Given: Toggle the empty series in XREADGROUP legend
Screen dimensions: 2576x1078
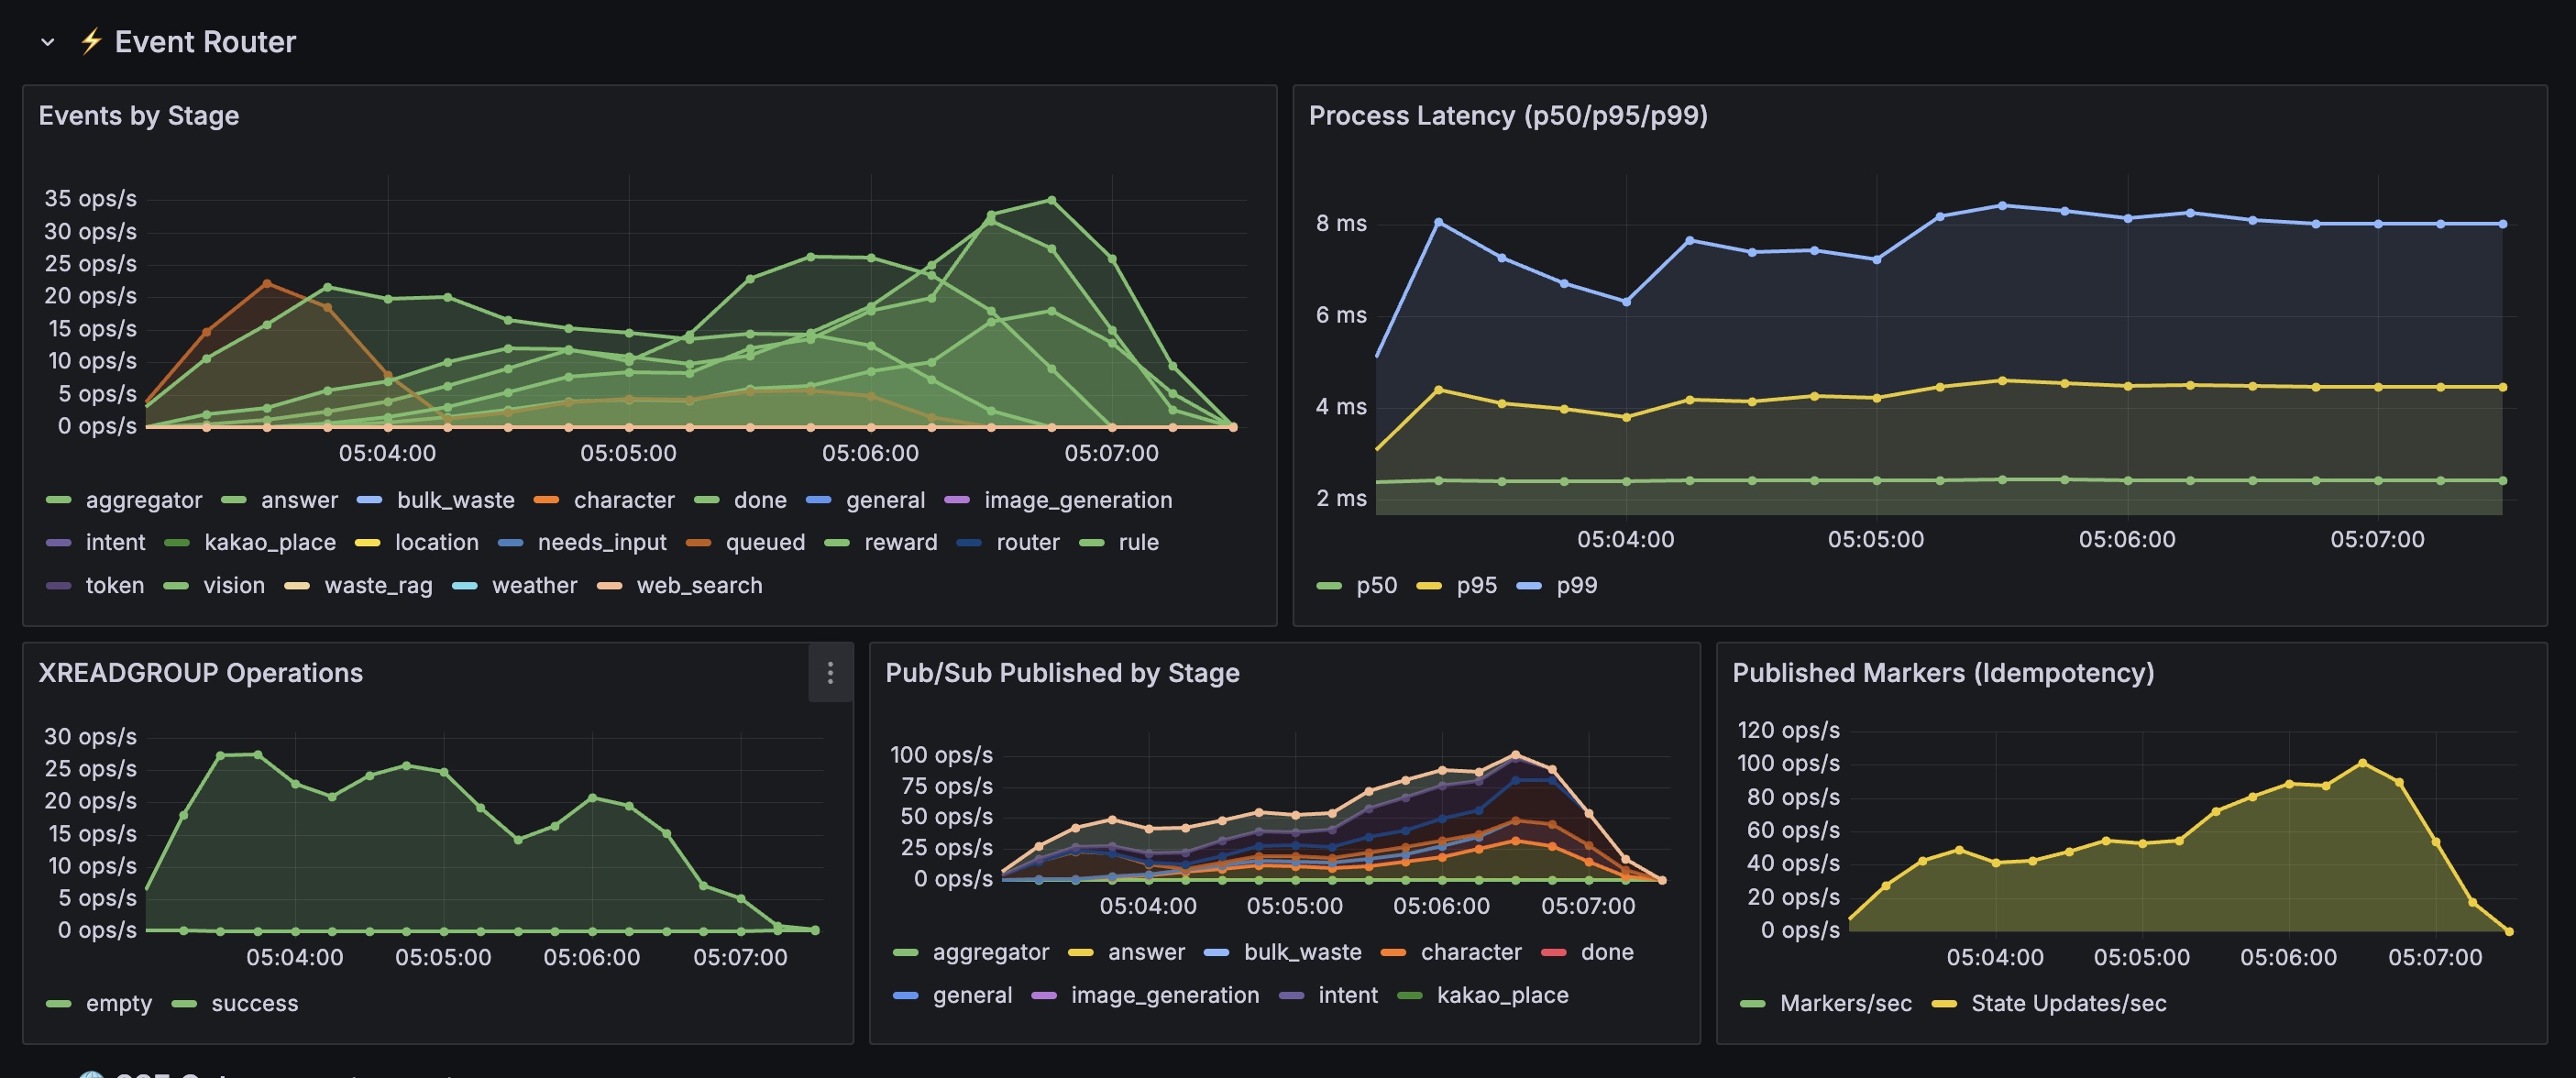Looking at the screenshot, I should [118, 1003].
